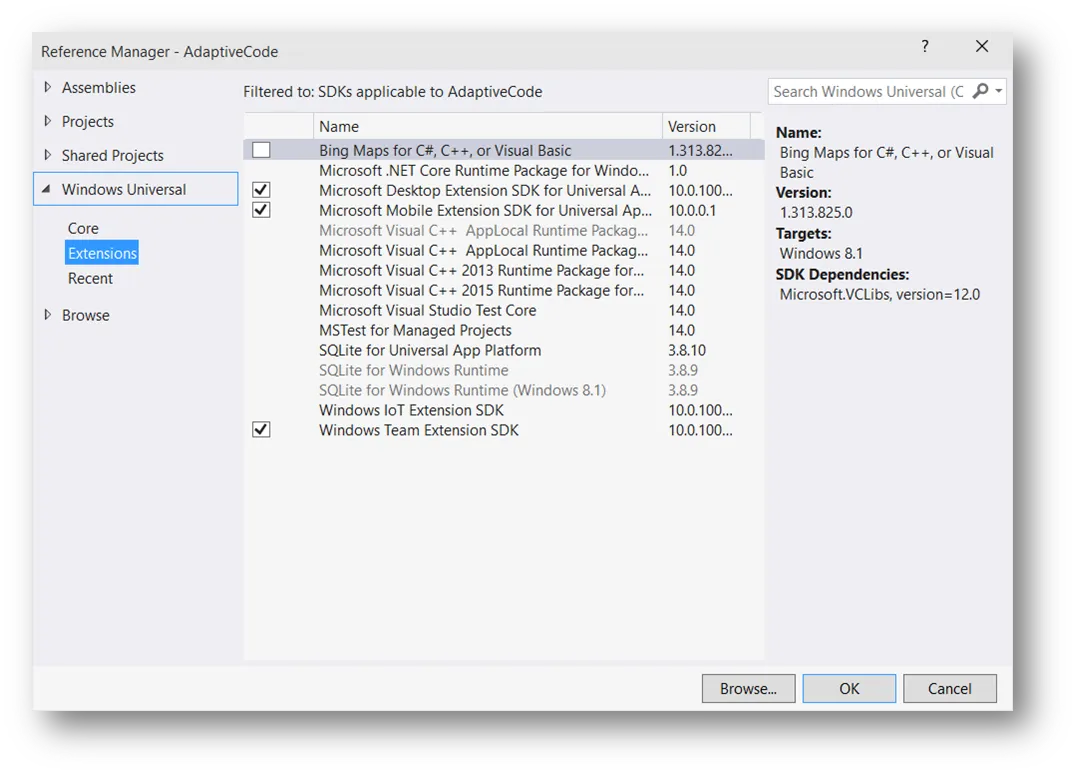This screenshot has height=775, width=1077.
Task: Open the search options dropdown arrow
Action: (x=999, y=91)
